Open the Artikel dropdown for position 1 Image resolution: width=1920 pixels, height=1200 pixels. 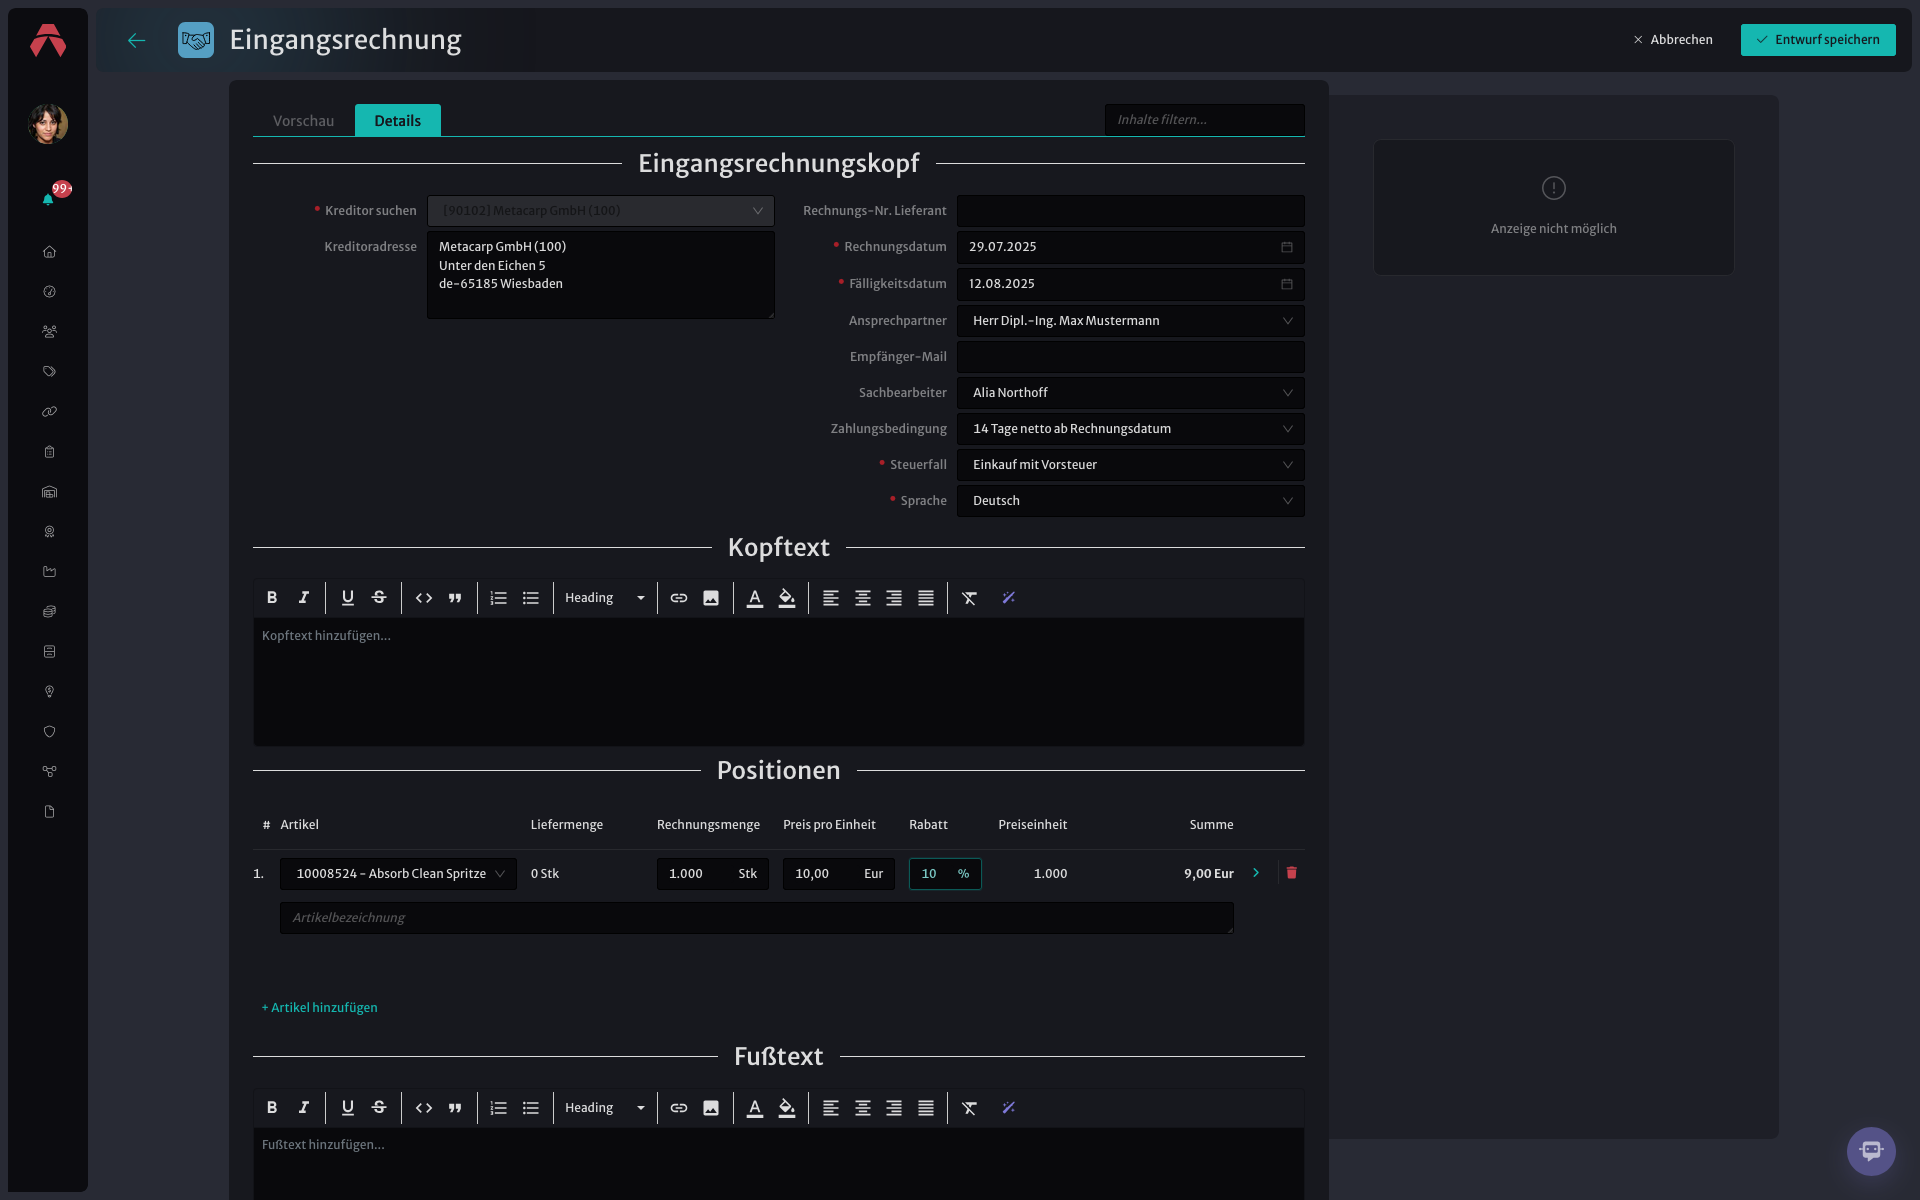click(x=398, y=874)
